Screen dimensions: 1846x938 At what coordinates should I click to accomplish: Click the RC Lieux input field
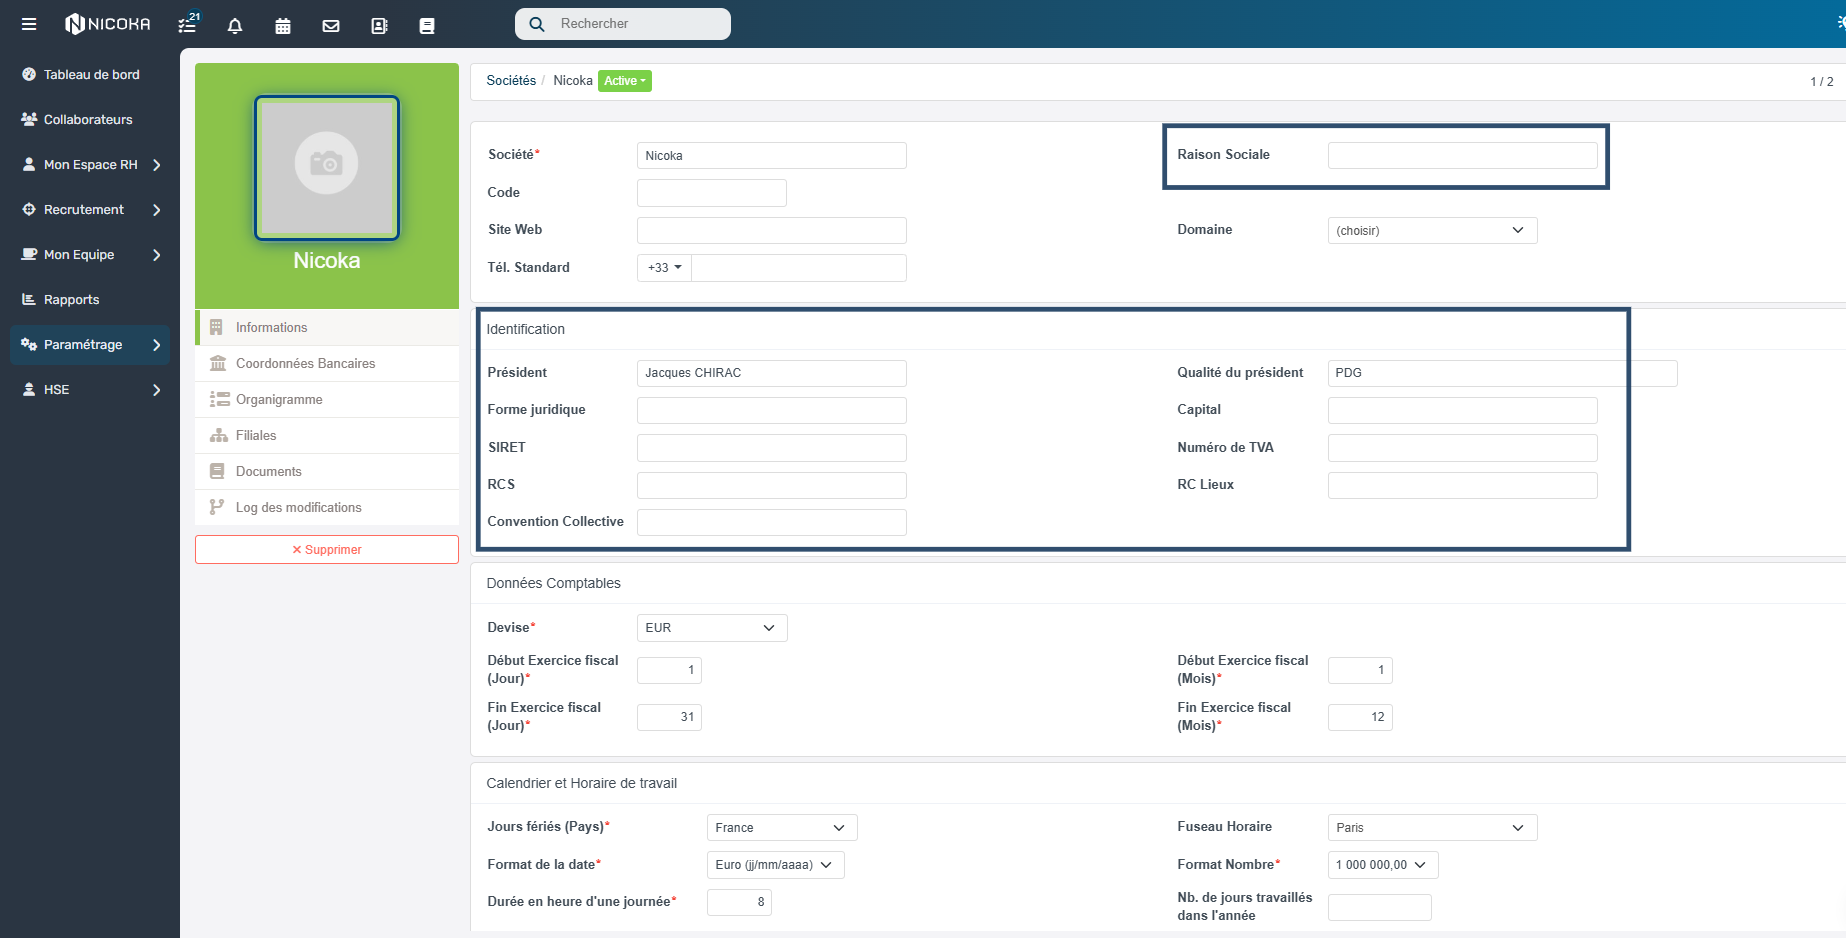point(1462,485)
